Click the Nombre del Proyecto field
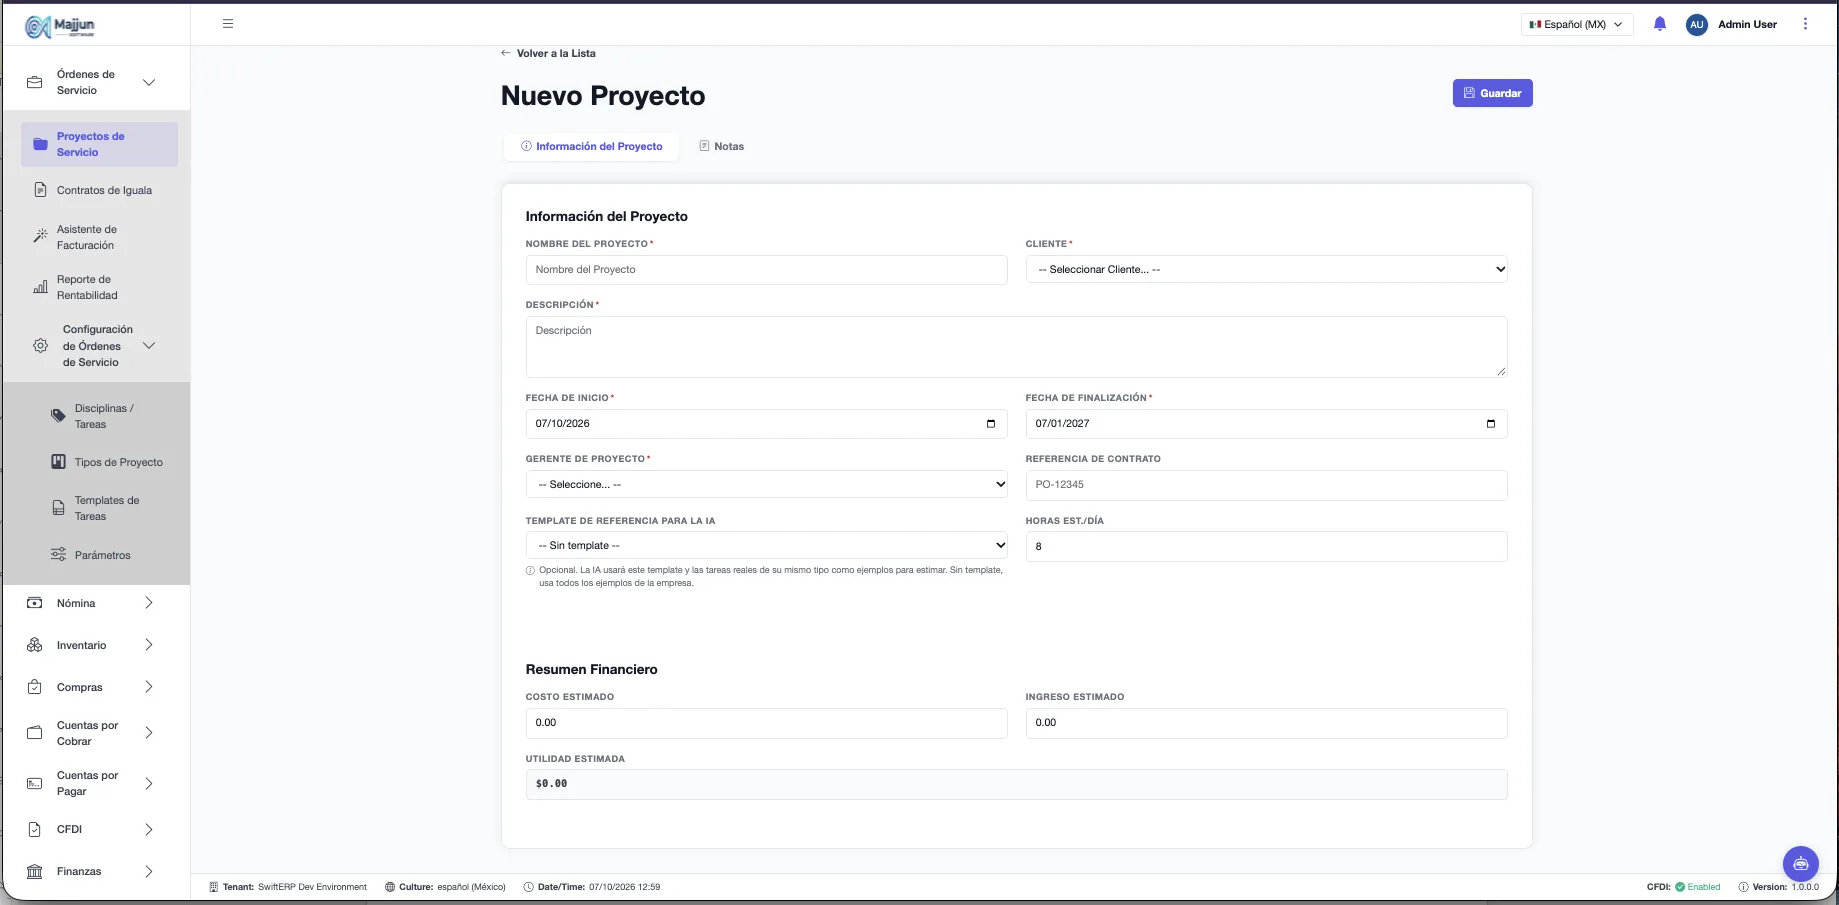The height and width of the screenshot is (905, 1839). click(x=766, y=270)
